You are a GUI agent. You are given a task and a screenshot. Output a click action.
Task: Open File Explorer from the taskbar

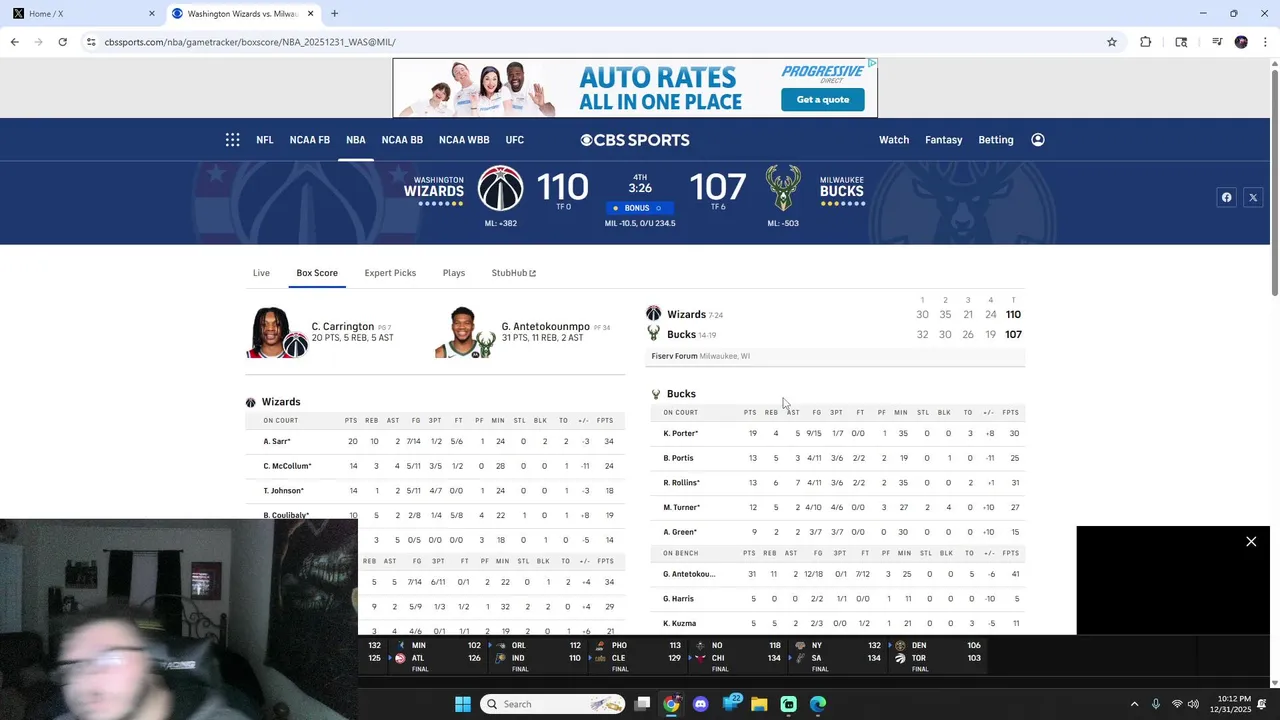(x=759, y=704)
